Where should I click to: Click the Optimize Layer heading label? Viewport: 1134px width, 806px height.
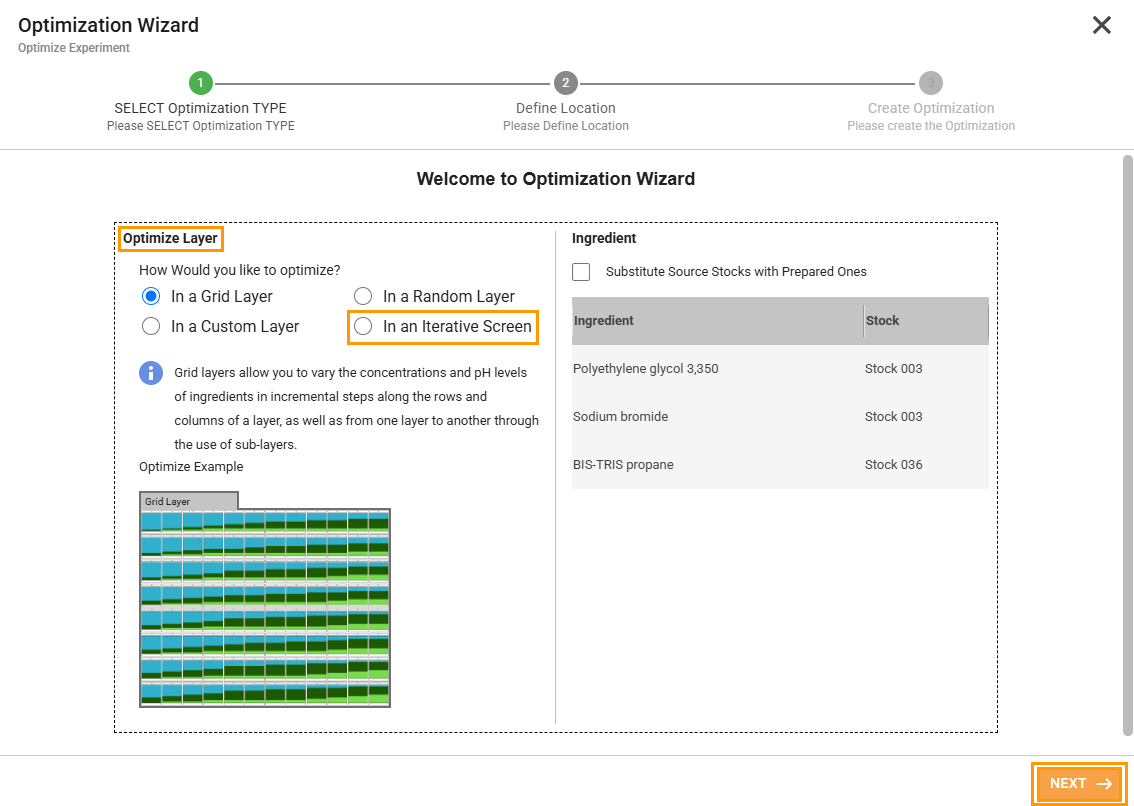coord(170,239)
